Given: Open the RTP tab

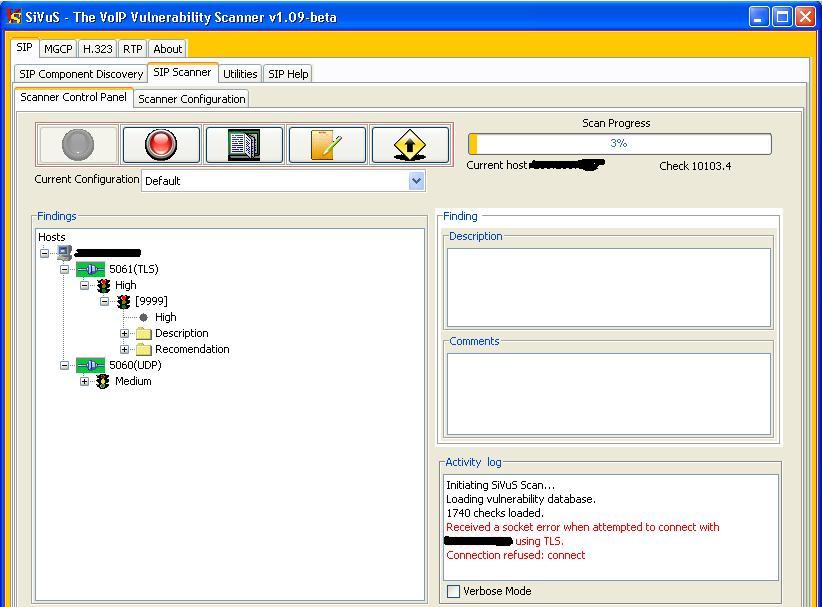Looking at the screenshot, I should point(133,49).
